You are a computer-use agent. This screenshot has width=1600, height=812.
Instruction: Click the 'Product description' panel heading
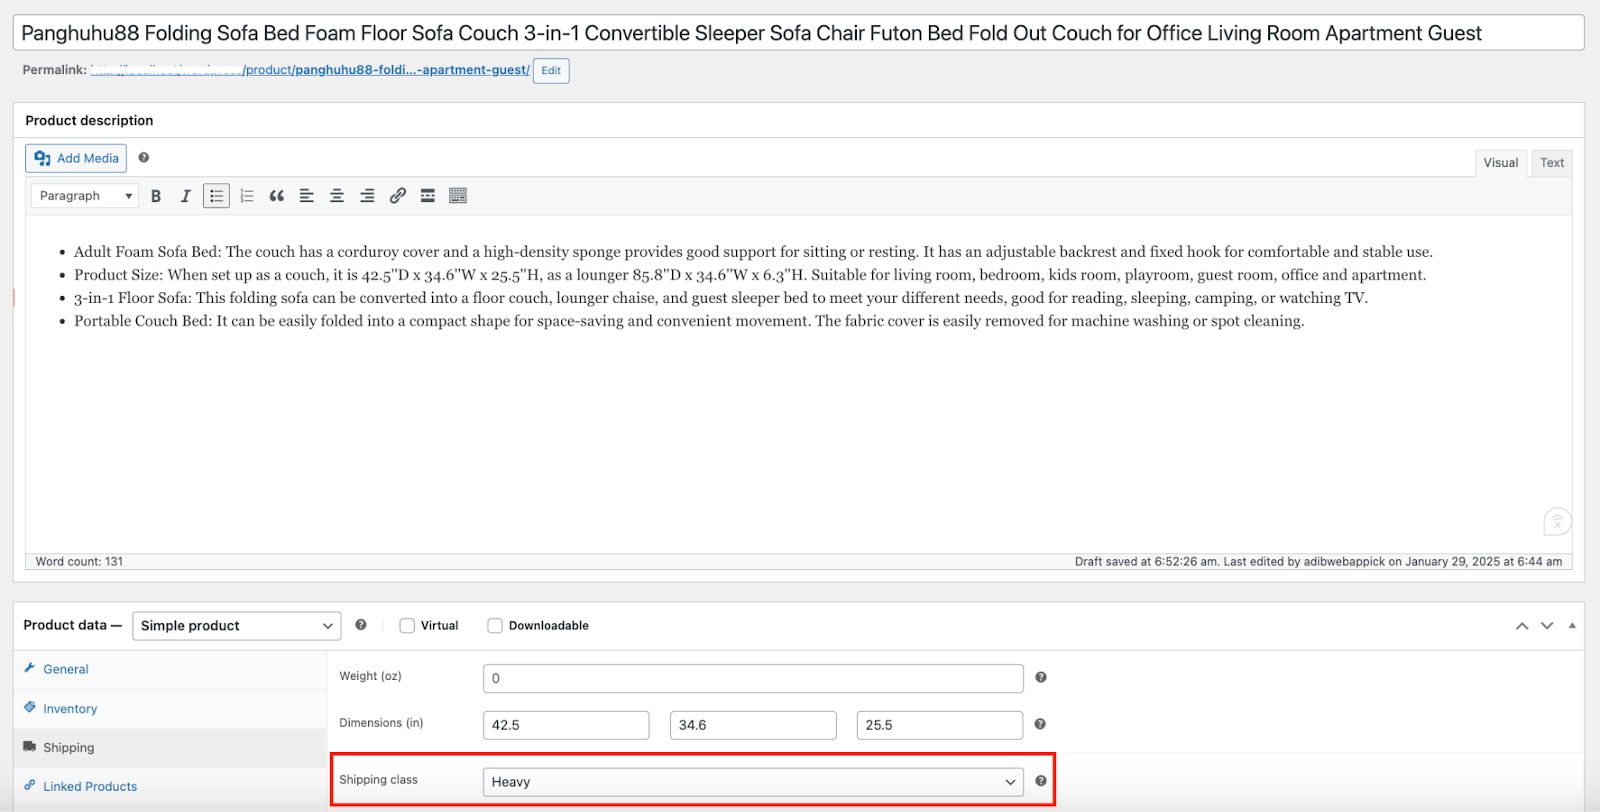(89, 120)
